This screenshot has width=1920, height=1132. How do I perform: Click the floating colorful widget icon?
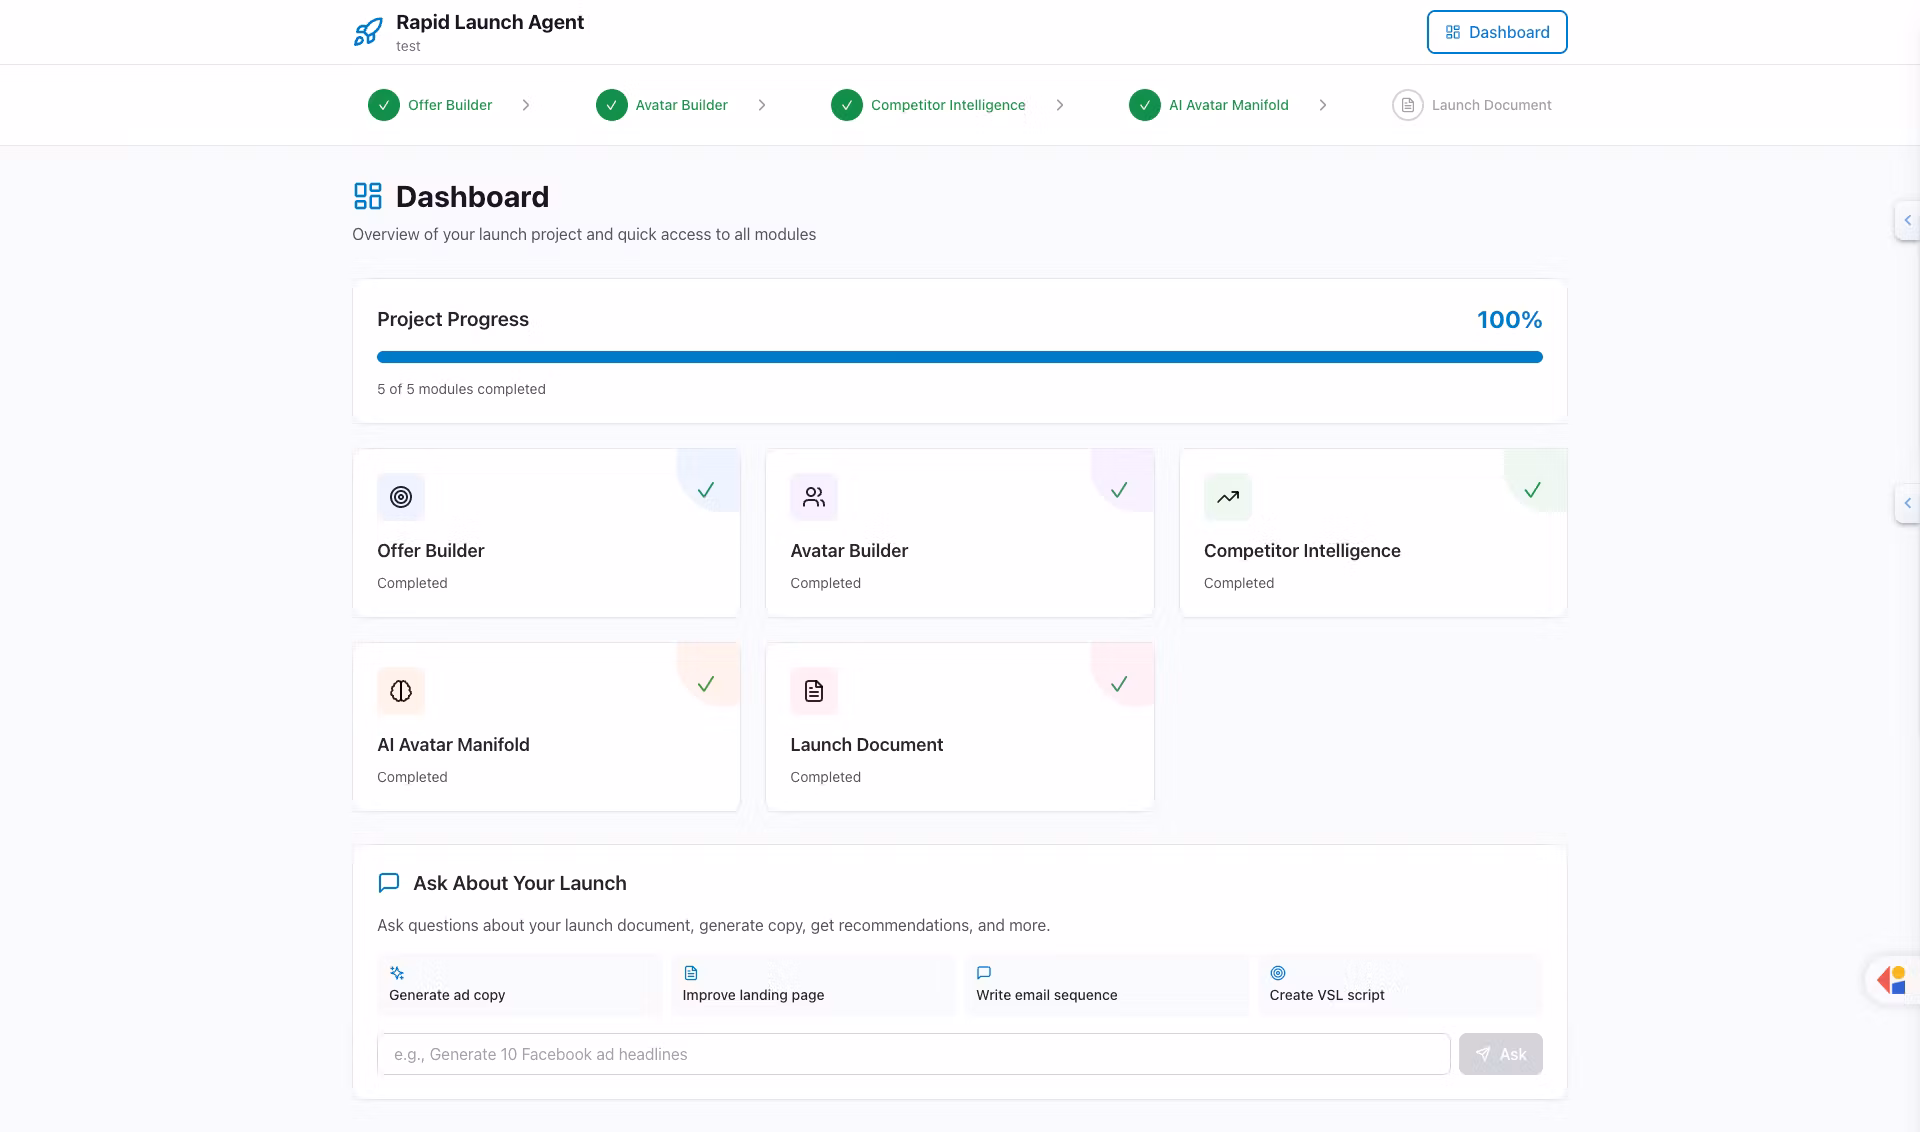pyautogui.click(x=1892, y=980)
